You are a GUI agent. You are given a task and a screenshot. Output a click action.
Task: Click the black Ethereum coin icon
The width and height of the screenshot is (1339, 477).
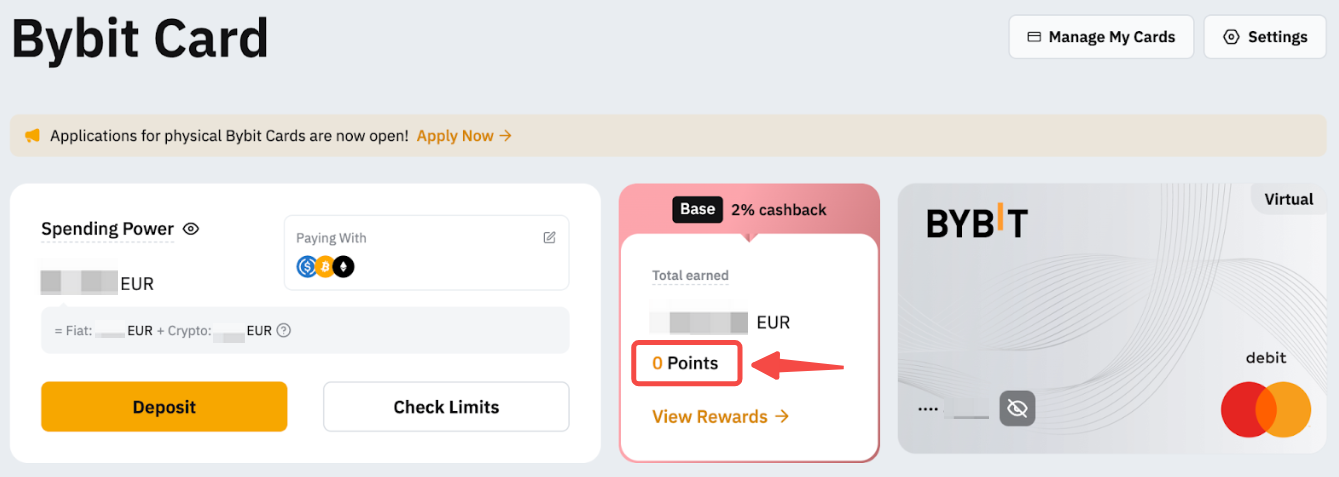pyautogui.click(x=344, y=267)
